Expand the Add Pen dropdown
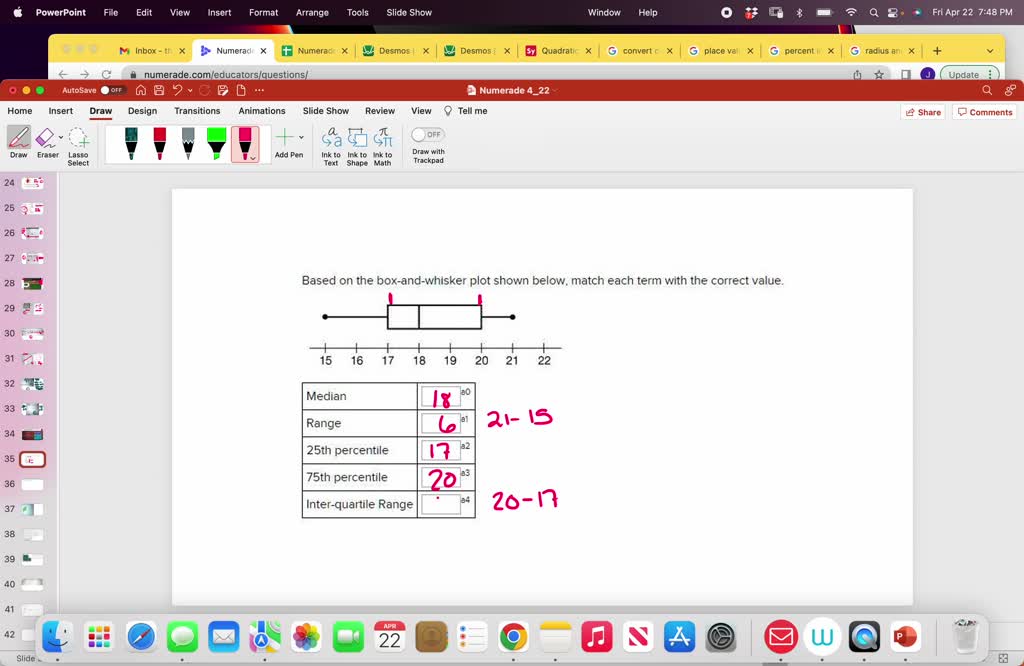Image resolution: width=1024 pixels, height=666 pixels. 301,138
